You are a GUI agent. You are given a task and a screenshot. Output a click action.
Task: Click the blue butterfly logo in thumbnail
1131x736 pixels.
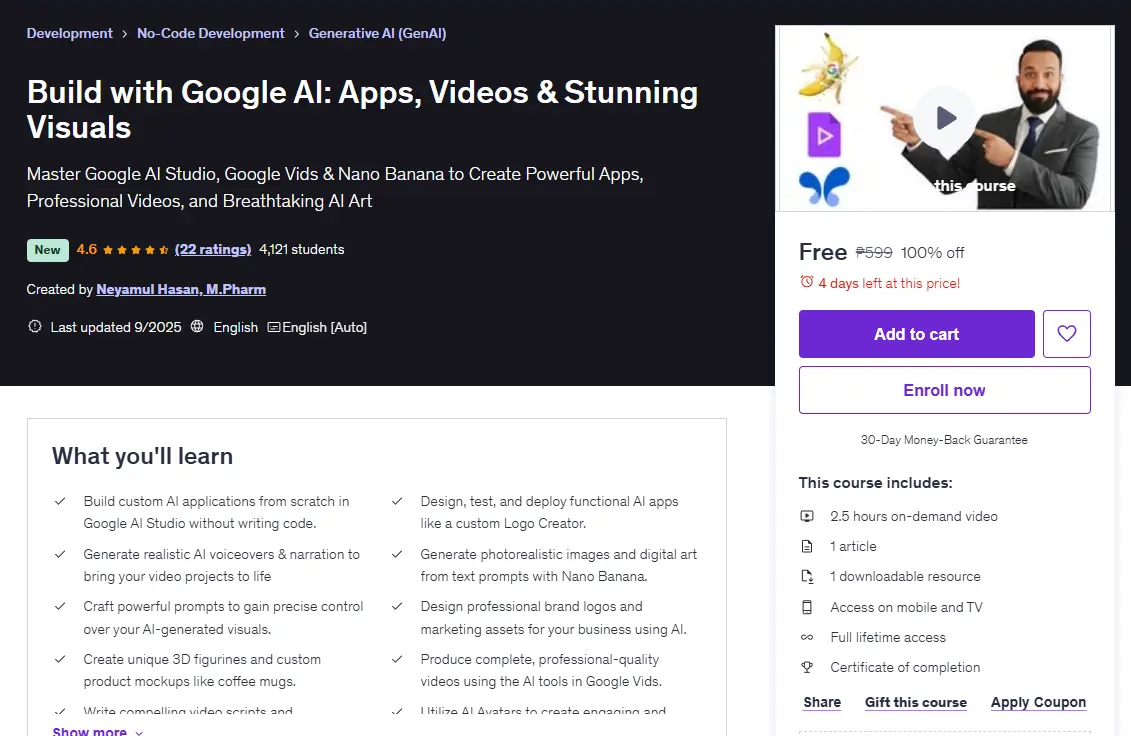pyautogui.click(x=824, y=187)
